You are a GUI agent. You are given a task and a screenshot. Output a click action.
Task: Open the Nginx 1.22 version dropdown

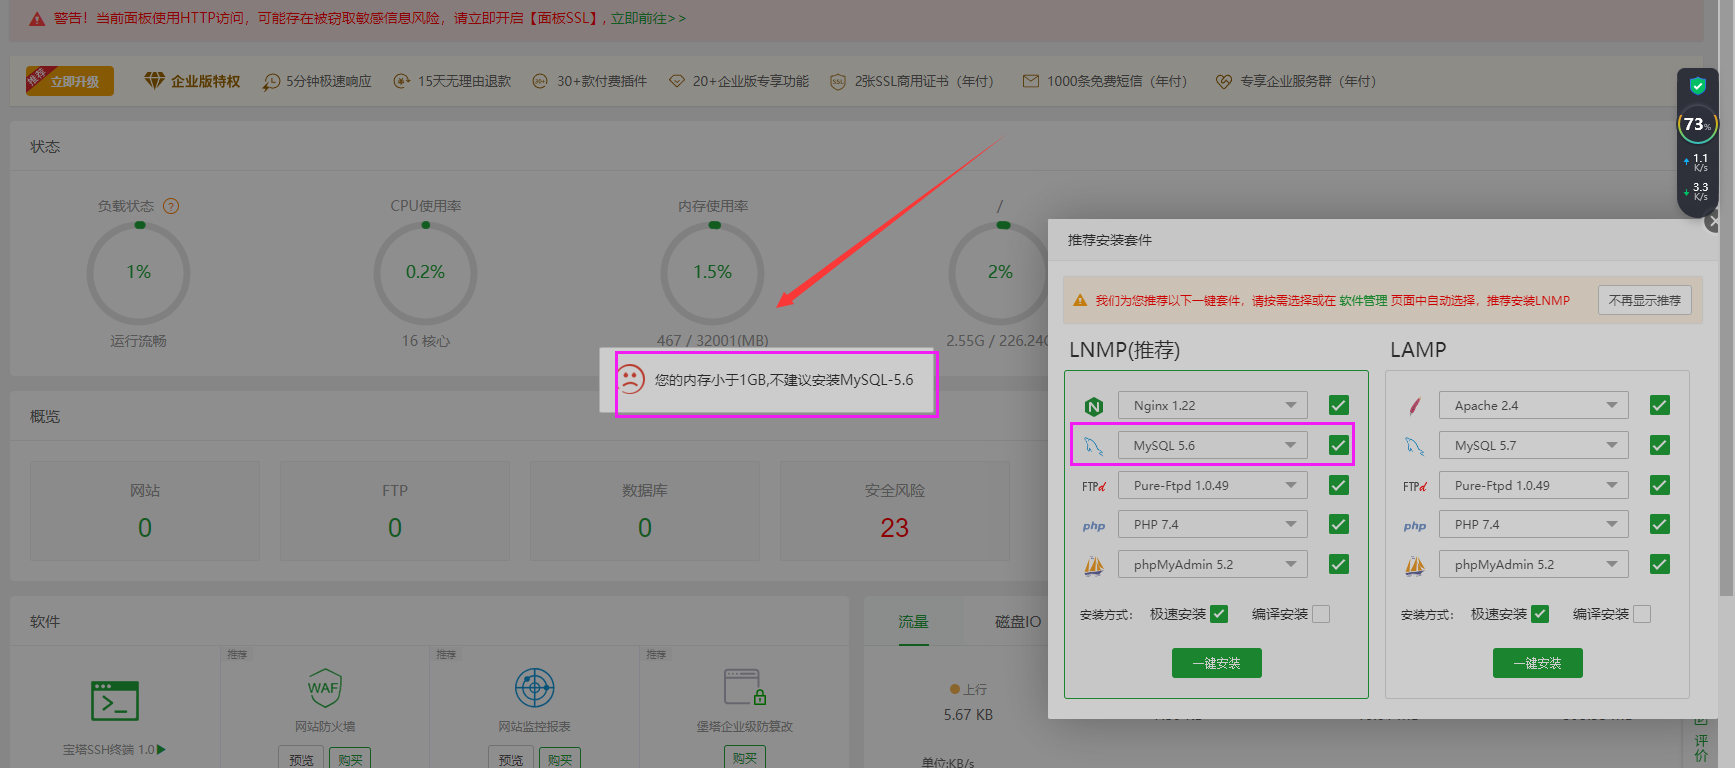coord(1213,405)
